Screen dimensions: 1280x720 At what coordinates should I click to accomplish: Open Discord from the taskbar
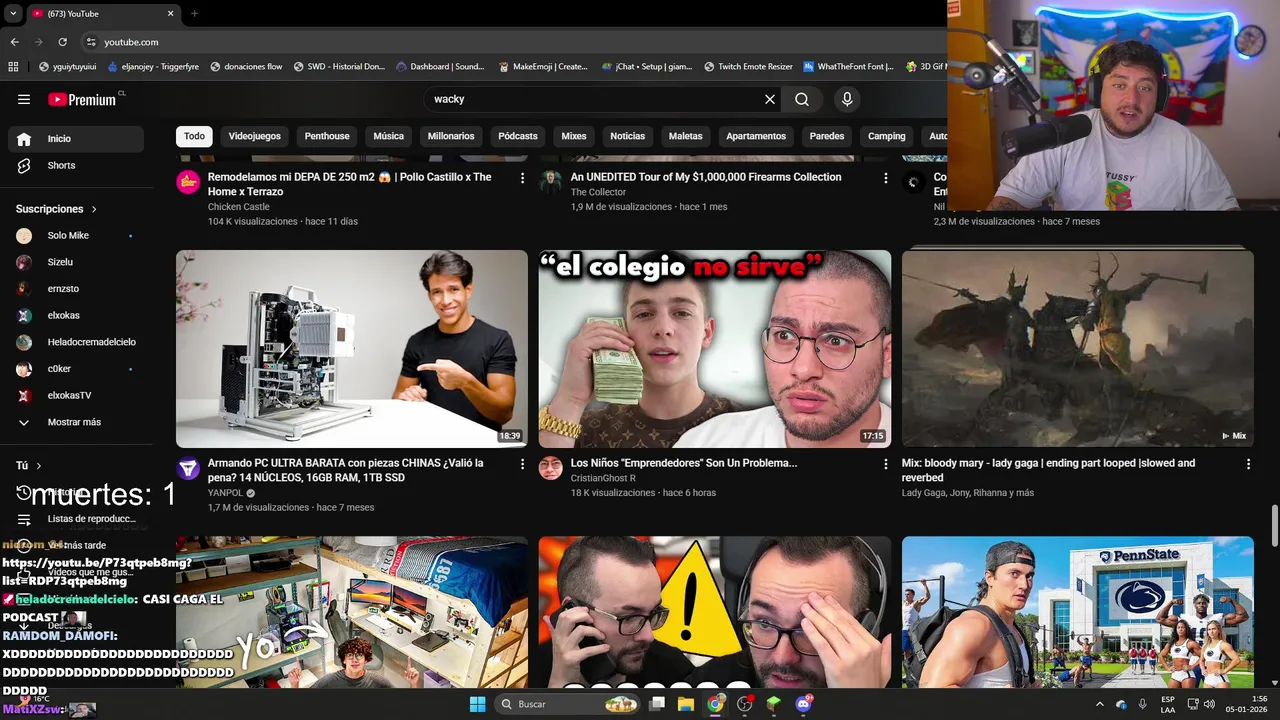804,704
